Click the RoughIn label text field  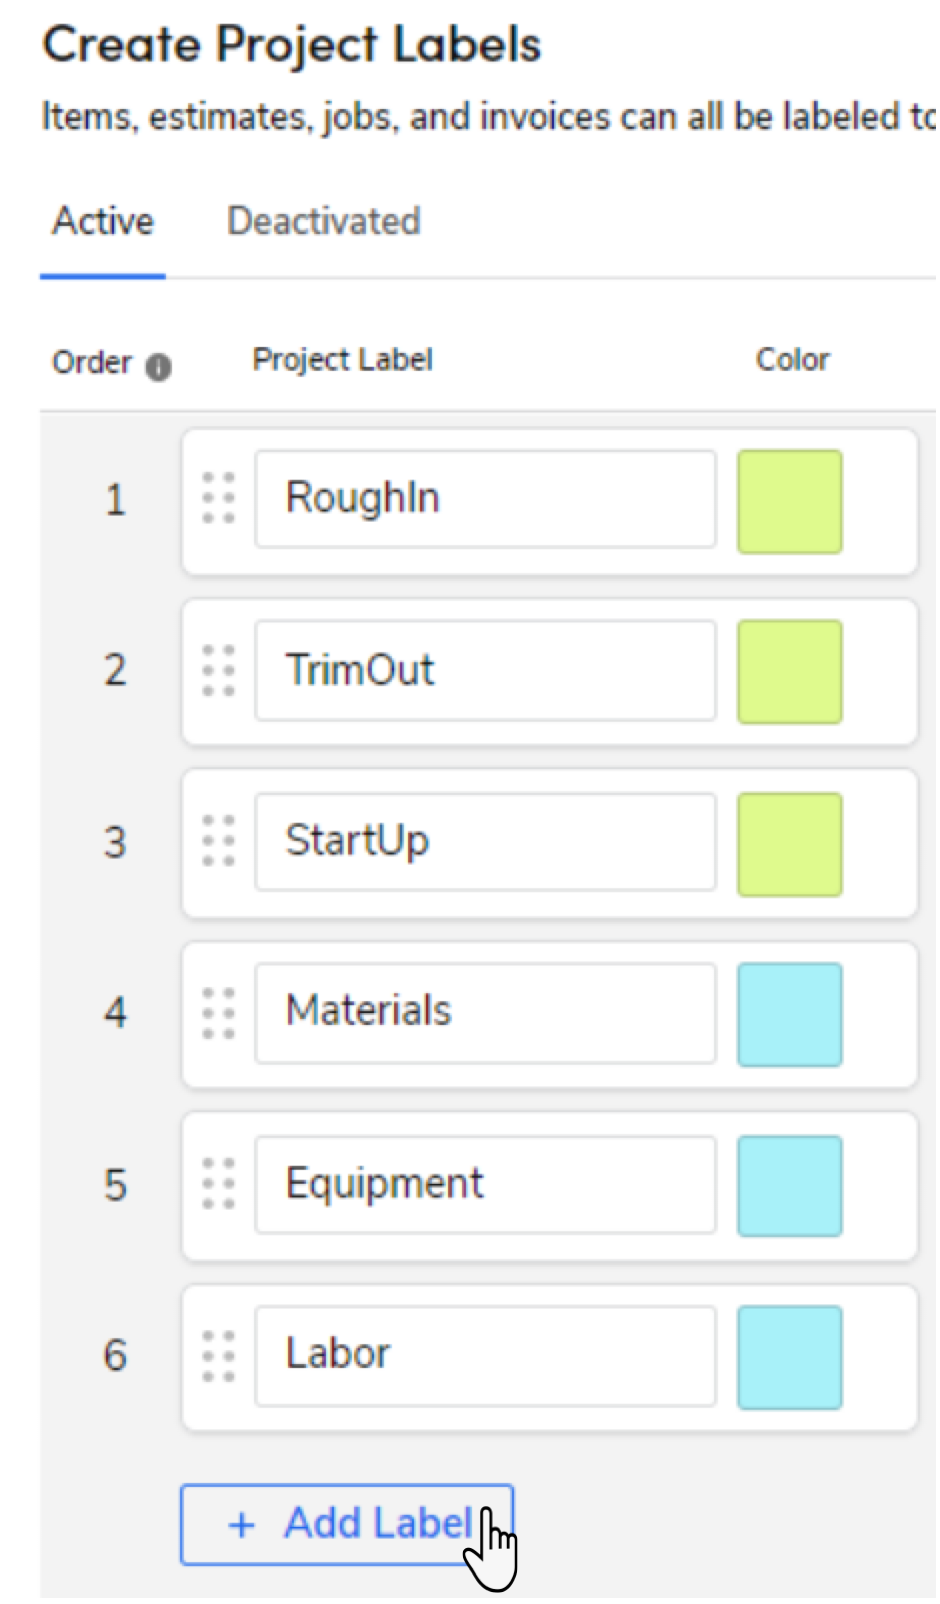(x=485, y=498)
